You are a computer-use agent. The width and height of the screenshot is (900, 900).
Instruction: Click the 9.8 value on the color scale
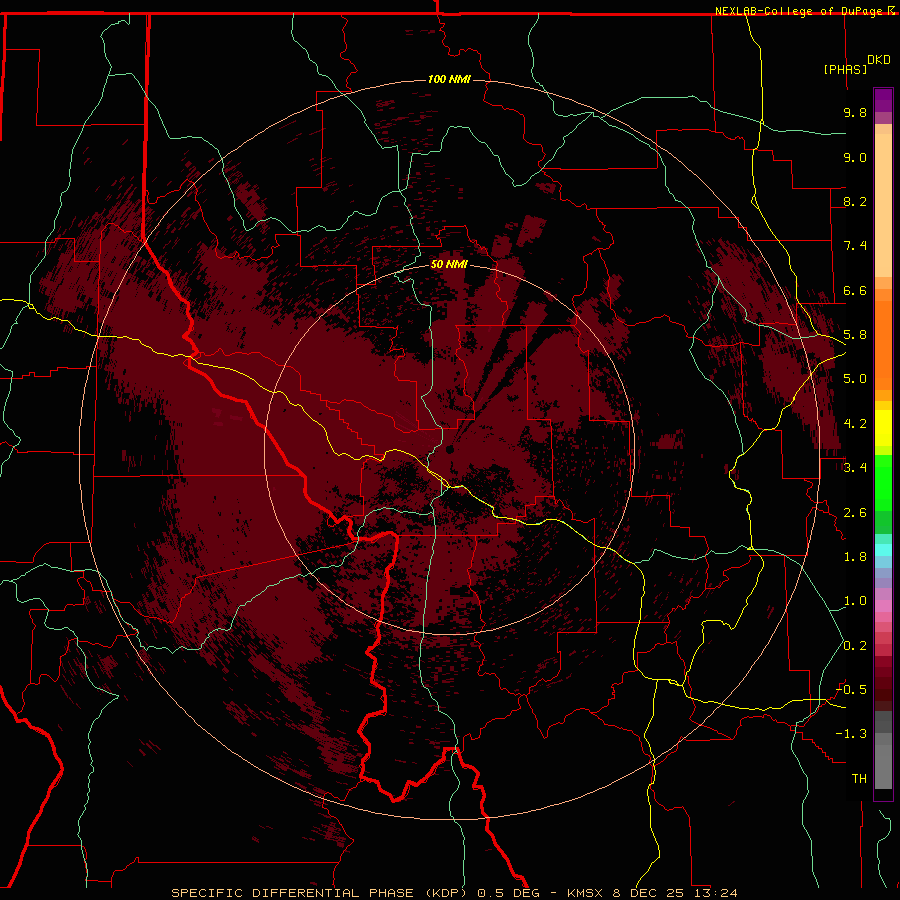point(855,112)
